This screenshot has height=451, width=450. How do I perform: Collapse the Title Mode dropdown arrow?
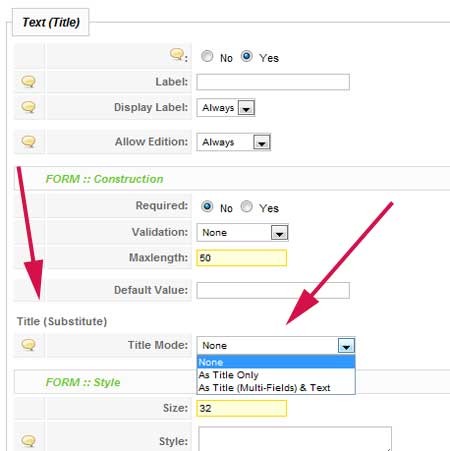click(346, 346)
